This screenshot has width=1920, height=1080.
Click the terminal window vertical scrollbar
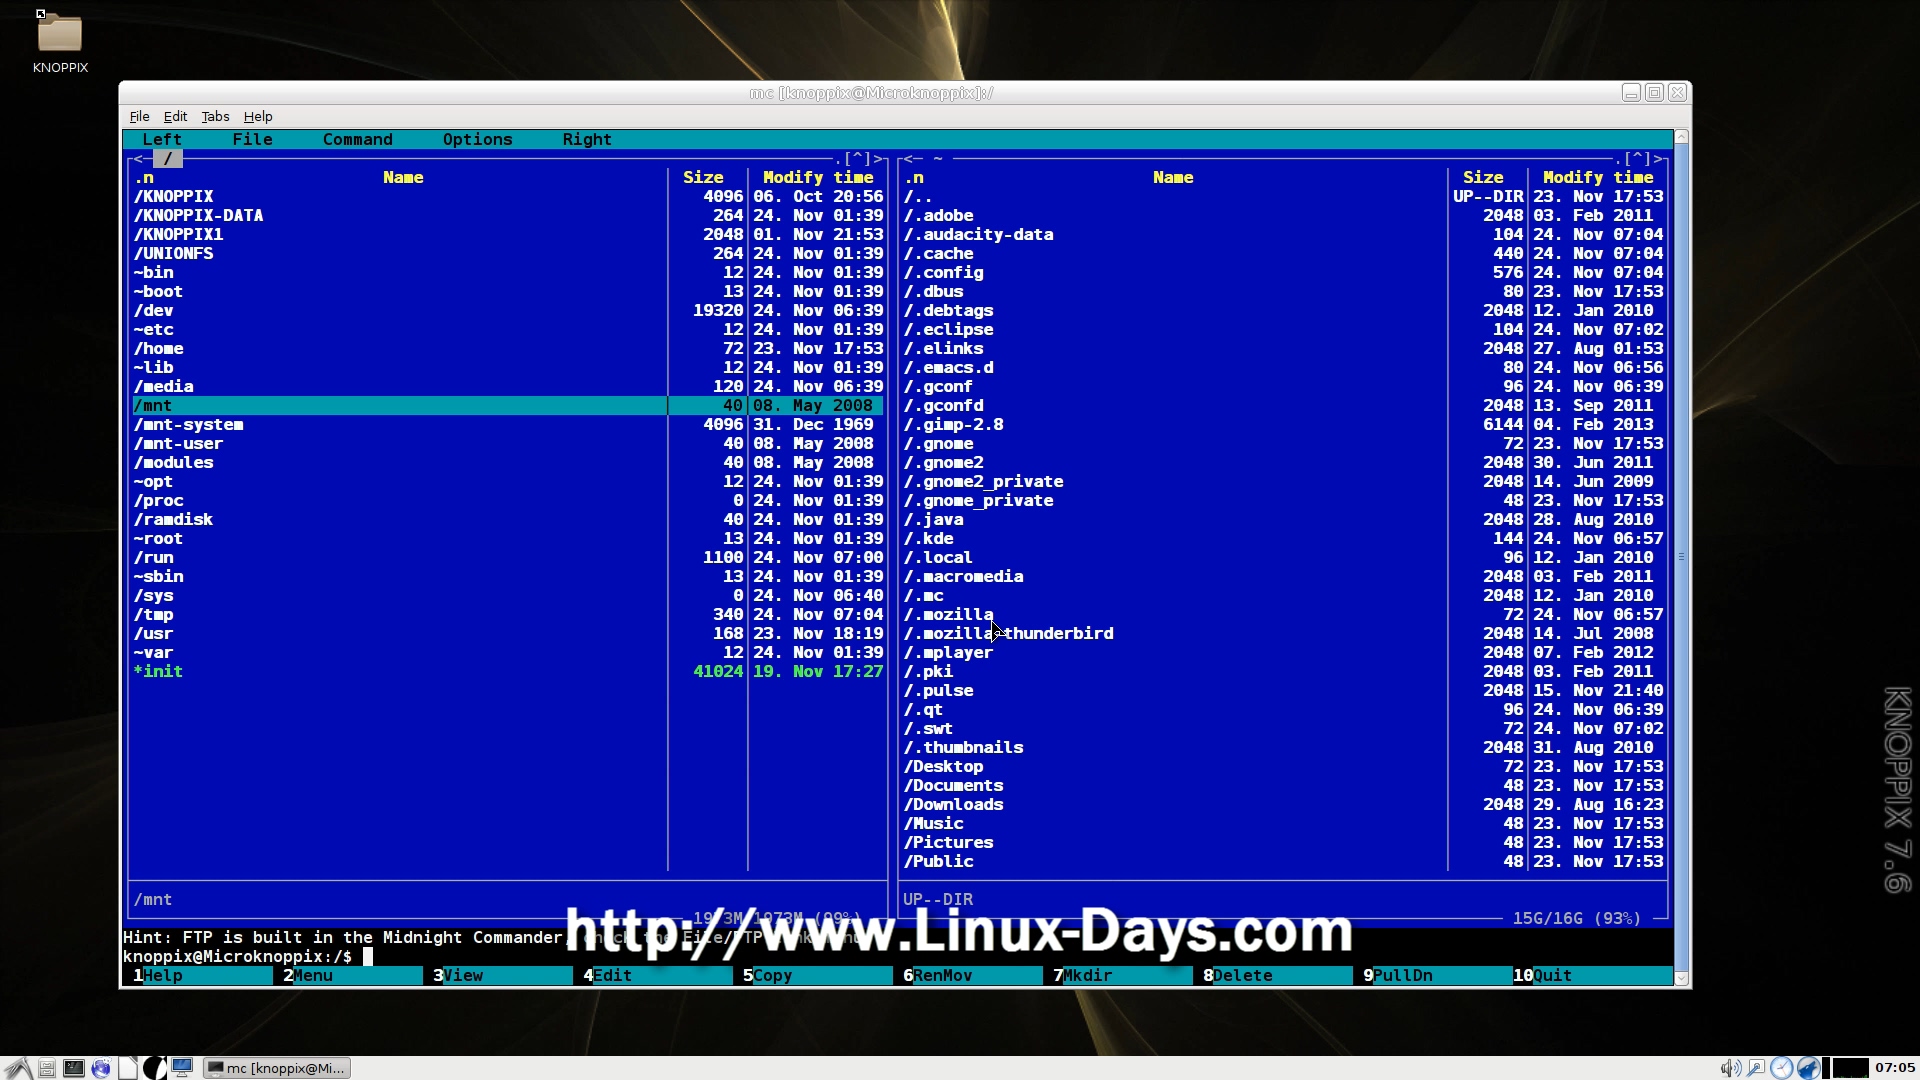coord(1681,557)
